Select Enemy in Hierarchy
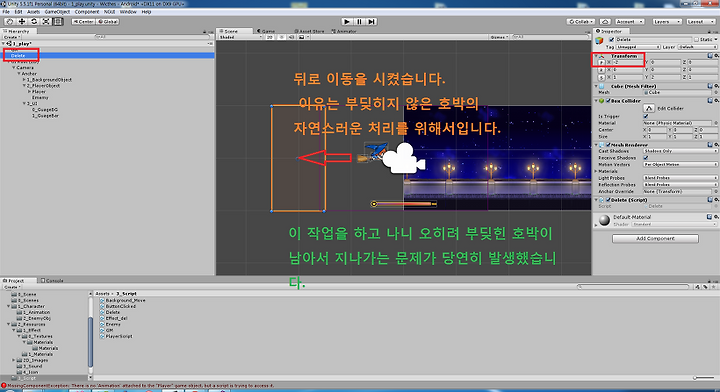 click(x=40, y=97)
